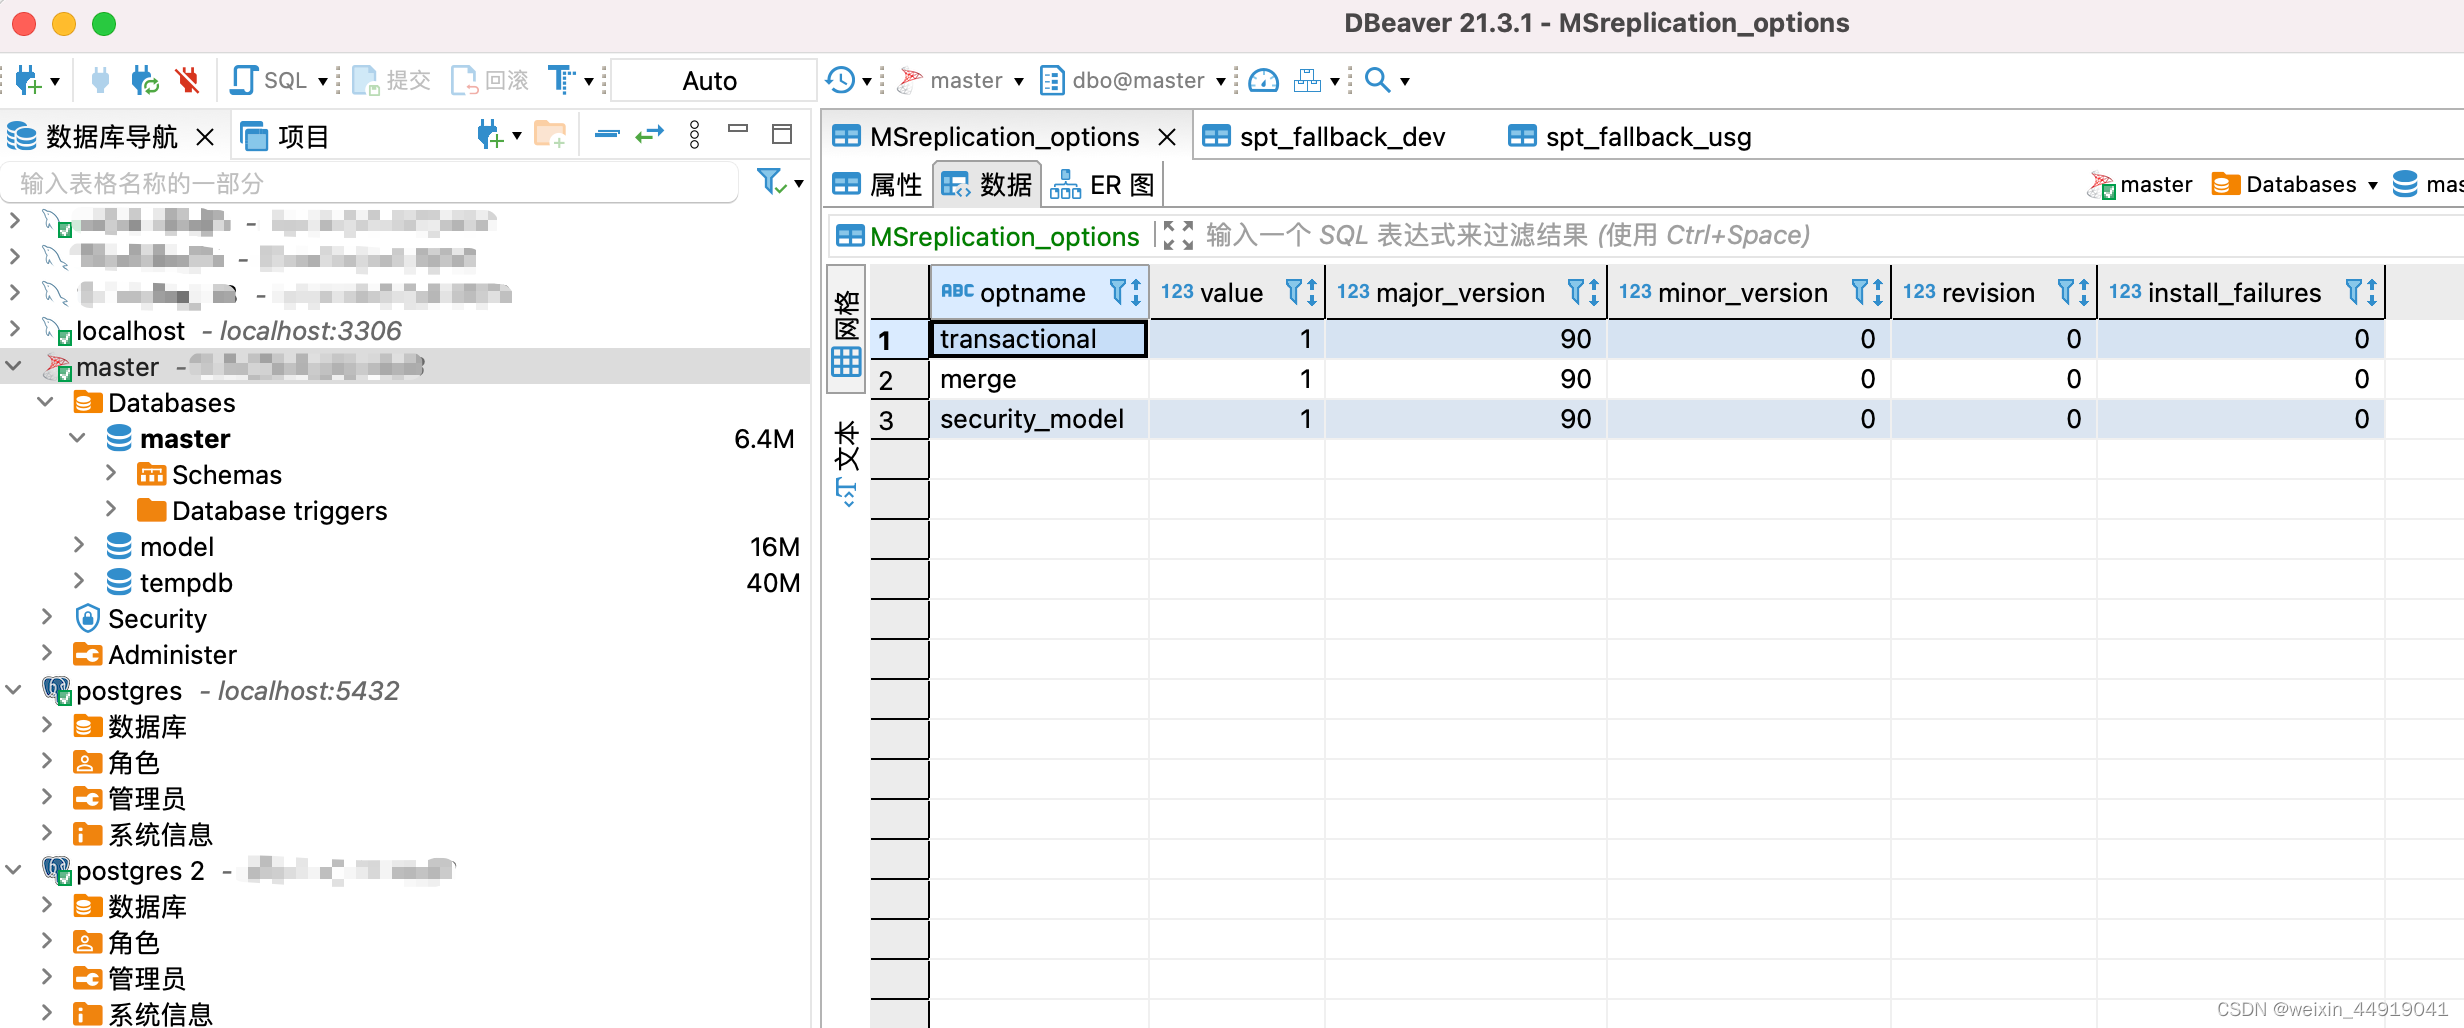Expand the Schemas node under master database
Image resolution: width=2464 pixels, height=1028 pixels.
tap(111, 473)
